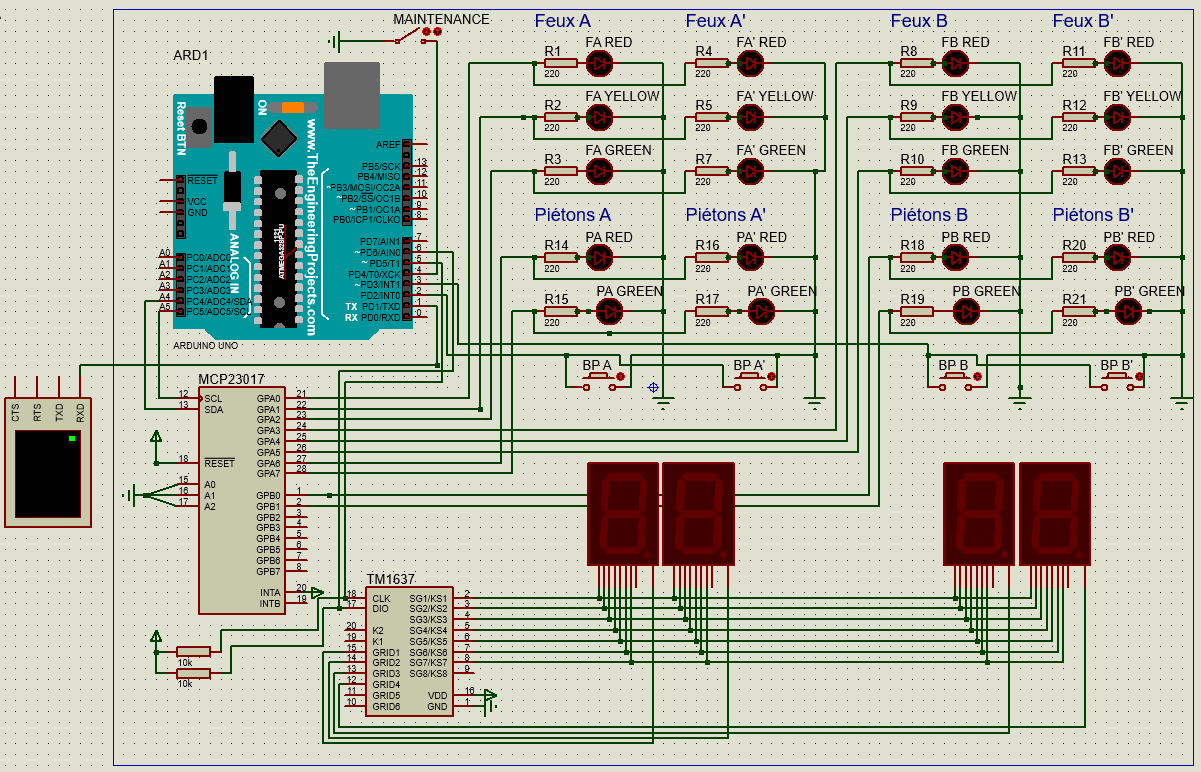Click the Feux B label
The width and height of the screenshot is (1201, 772).
pyautogui.click(x=919, y=20)
